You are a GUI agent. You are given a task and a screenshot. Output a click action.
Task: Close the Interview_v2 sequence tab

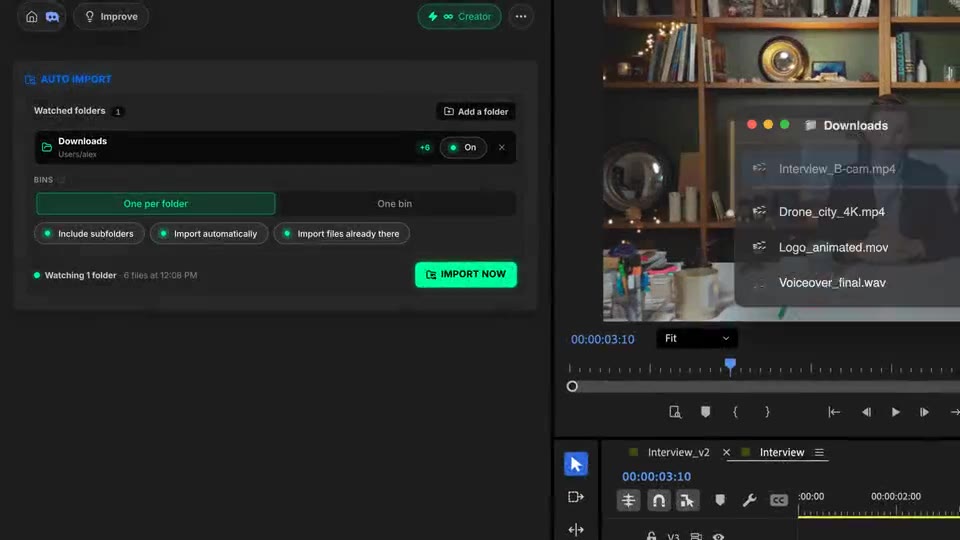(x=726, y=452)
